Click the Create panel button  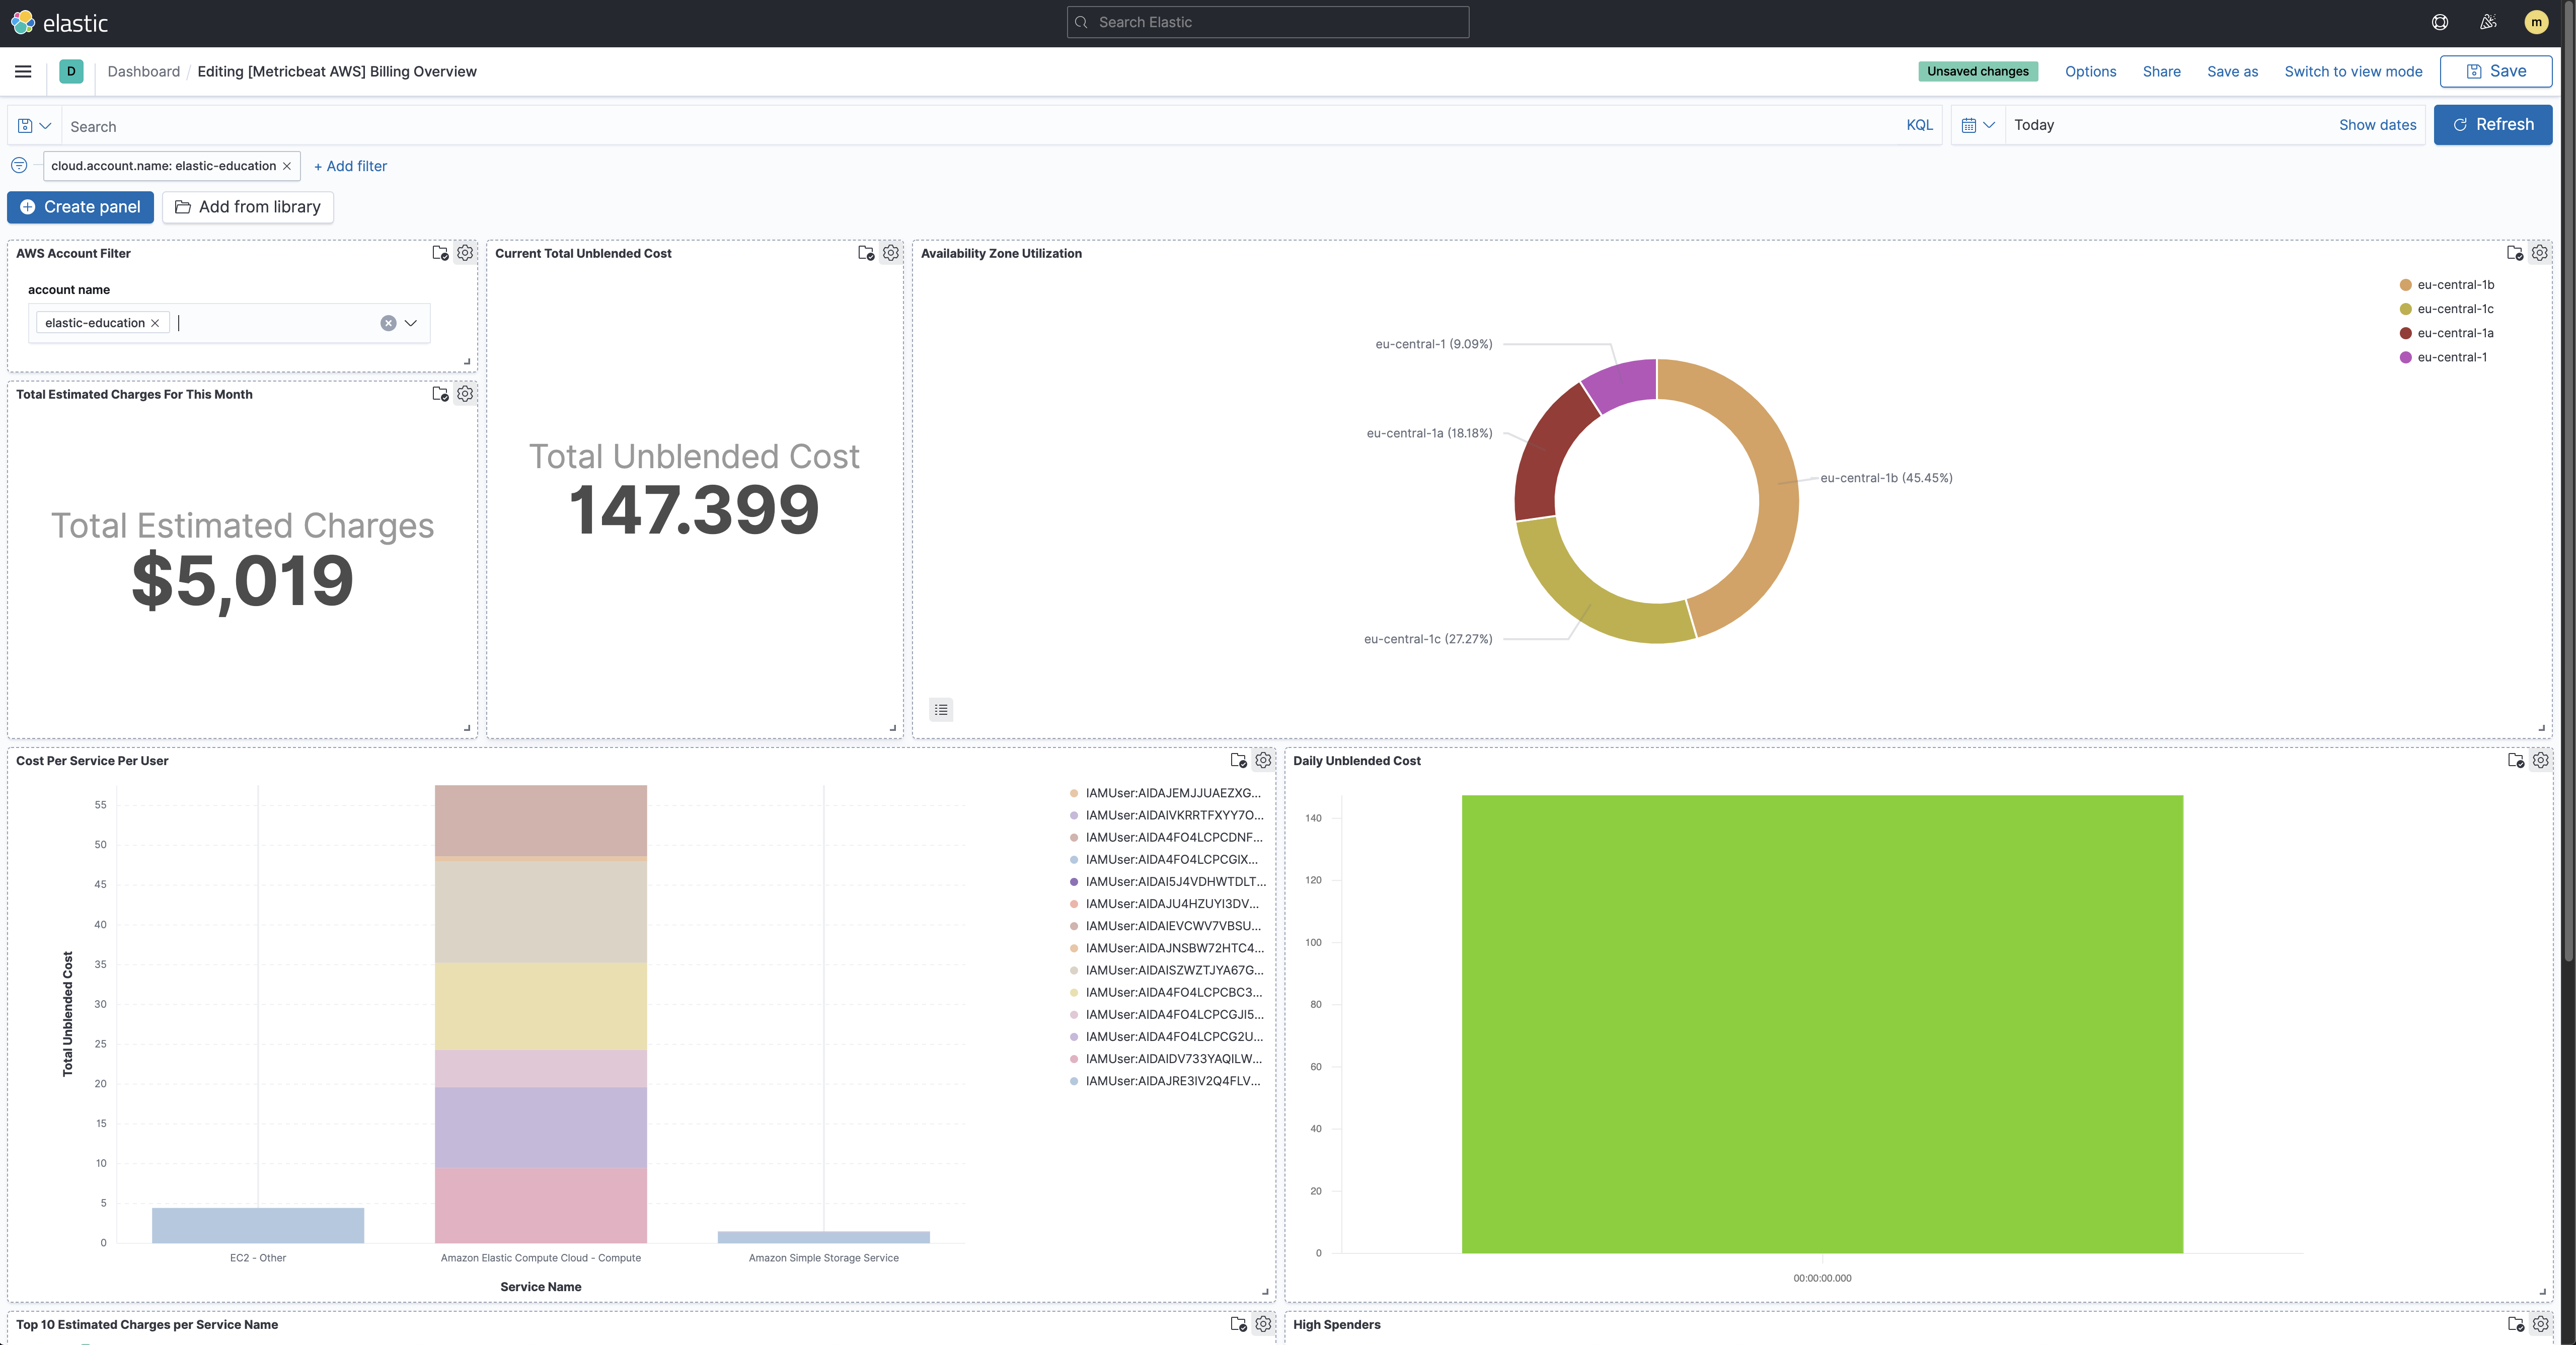80,207
